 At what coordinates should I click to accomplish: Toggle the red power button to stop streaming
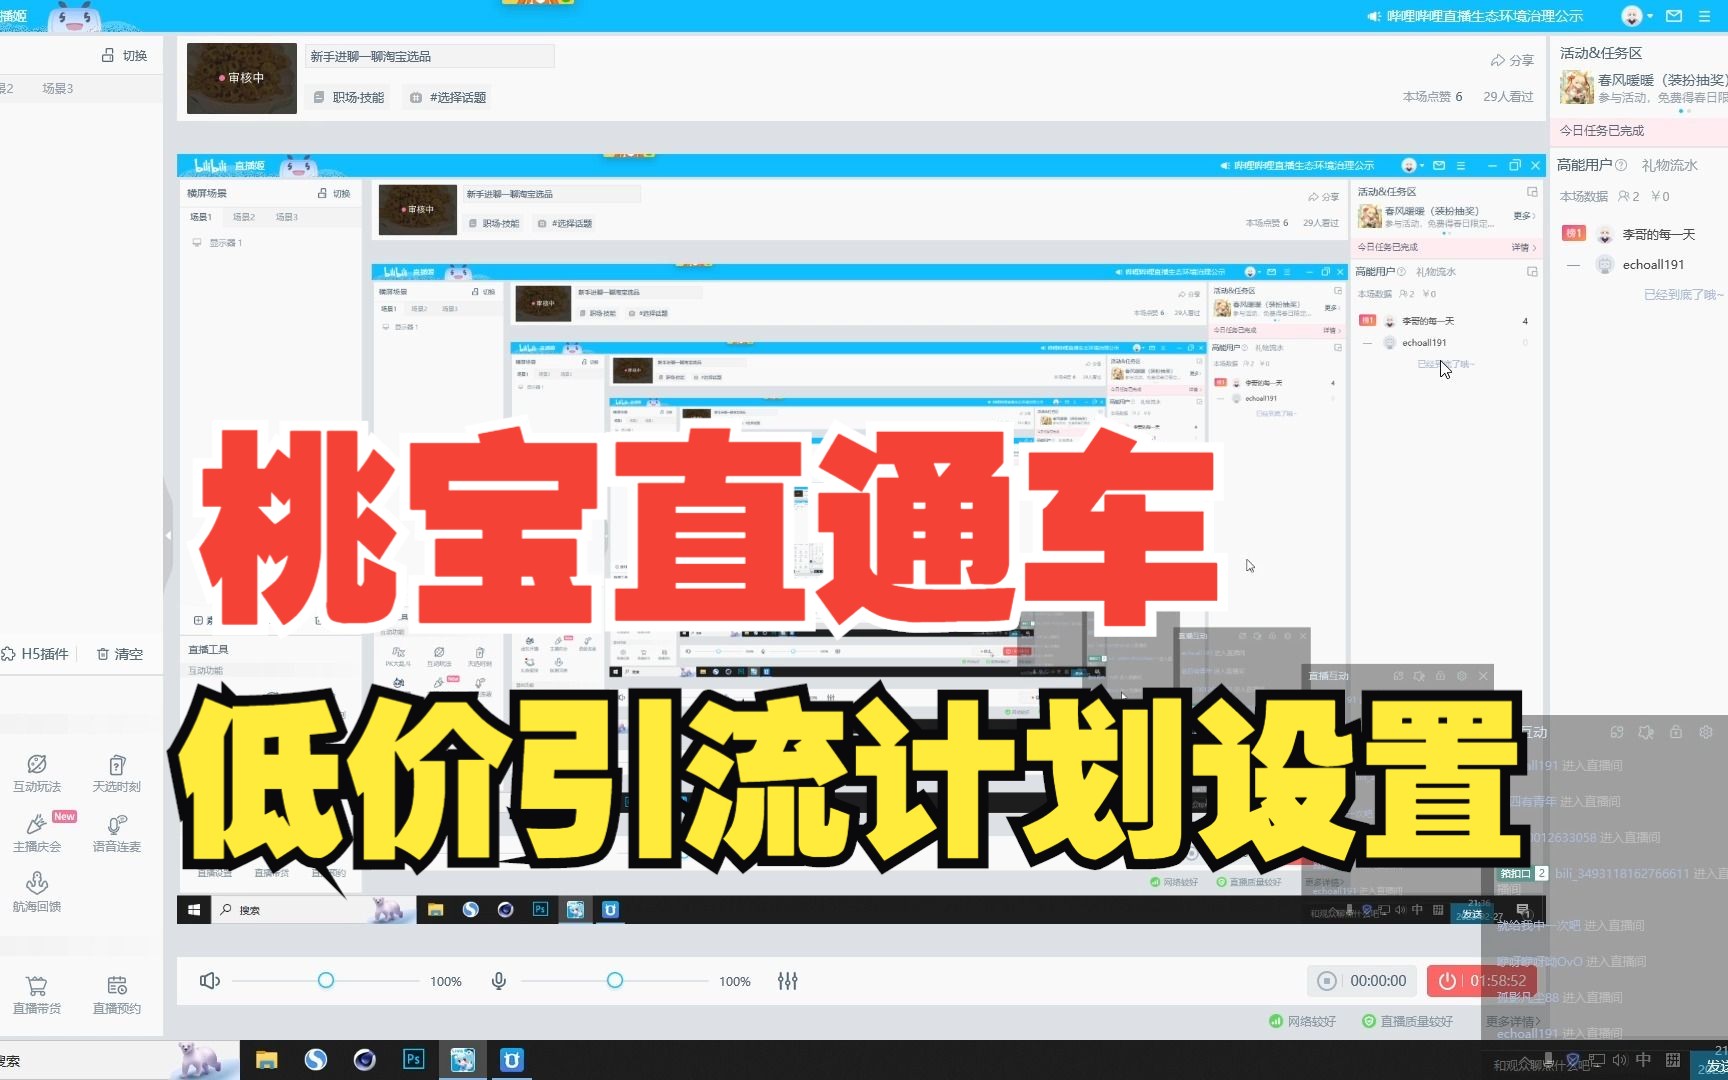click(1448, 981)
